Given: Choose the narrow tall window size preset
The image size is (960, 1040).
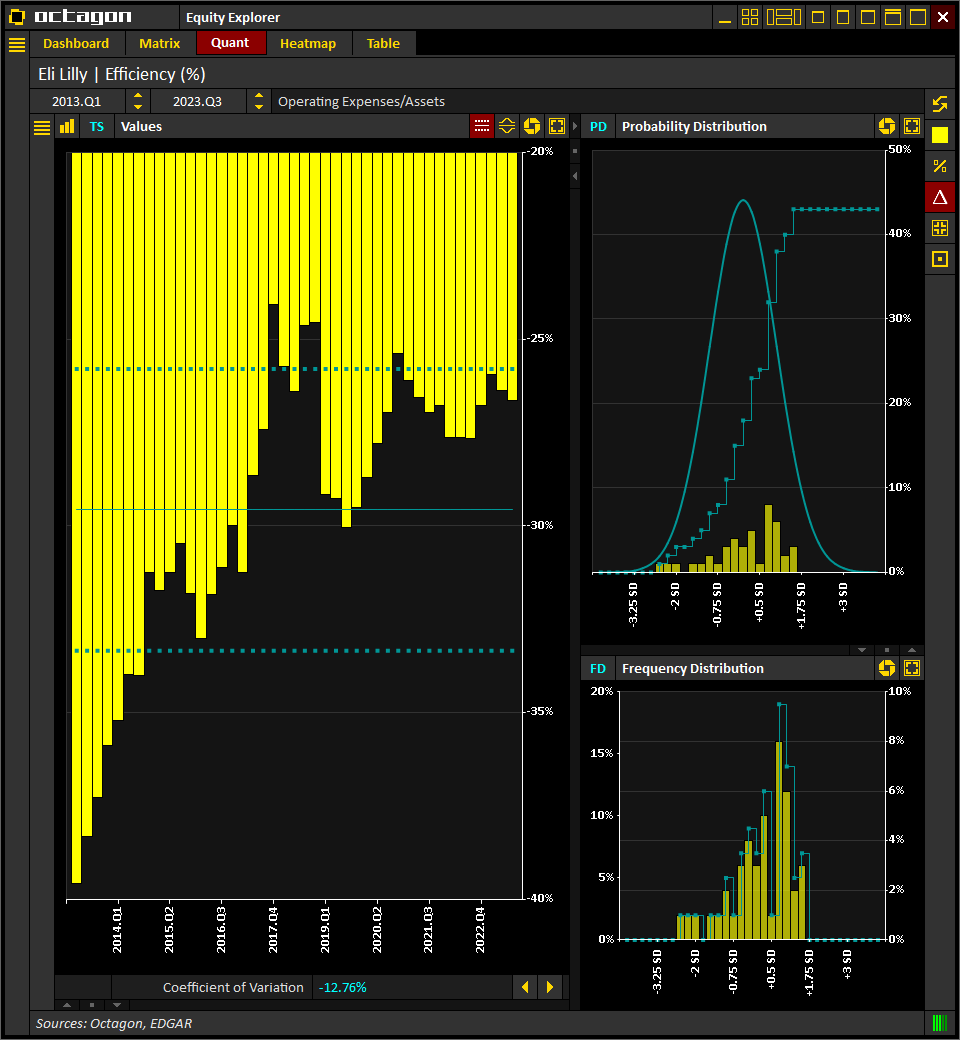Looking at the screenshot, I should 843,17.
